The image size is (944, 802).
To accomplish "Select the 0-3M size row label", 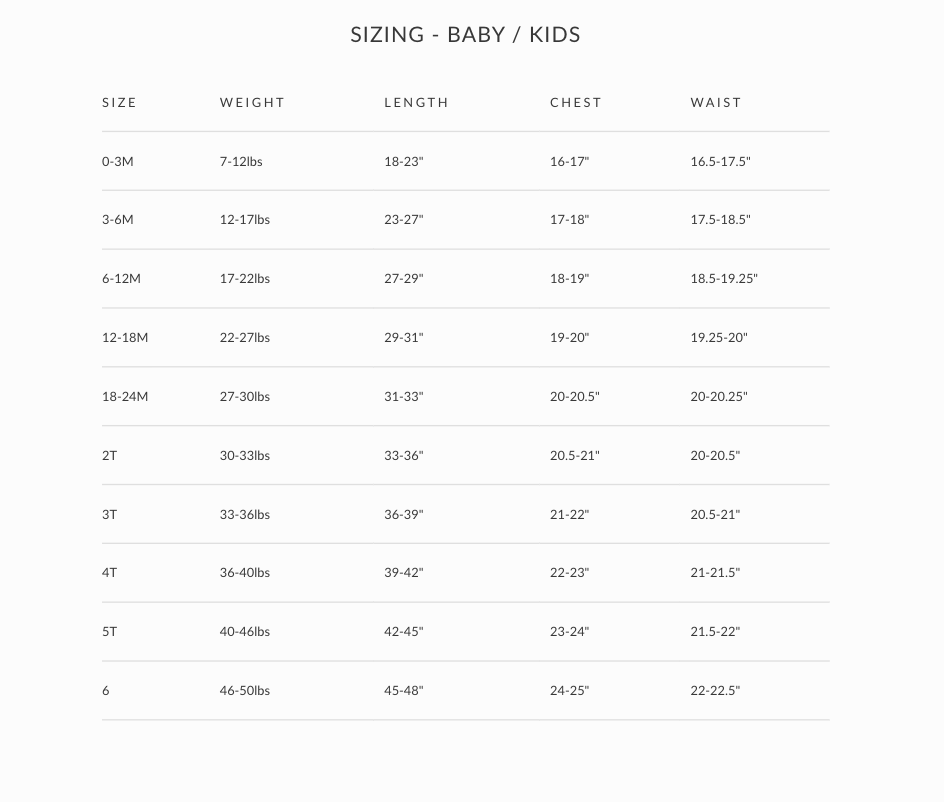I will (x=117, y=161).
